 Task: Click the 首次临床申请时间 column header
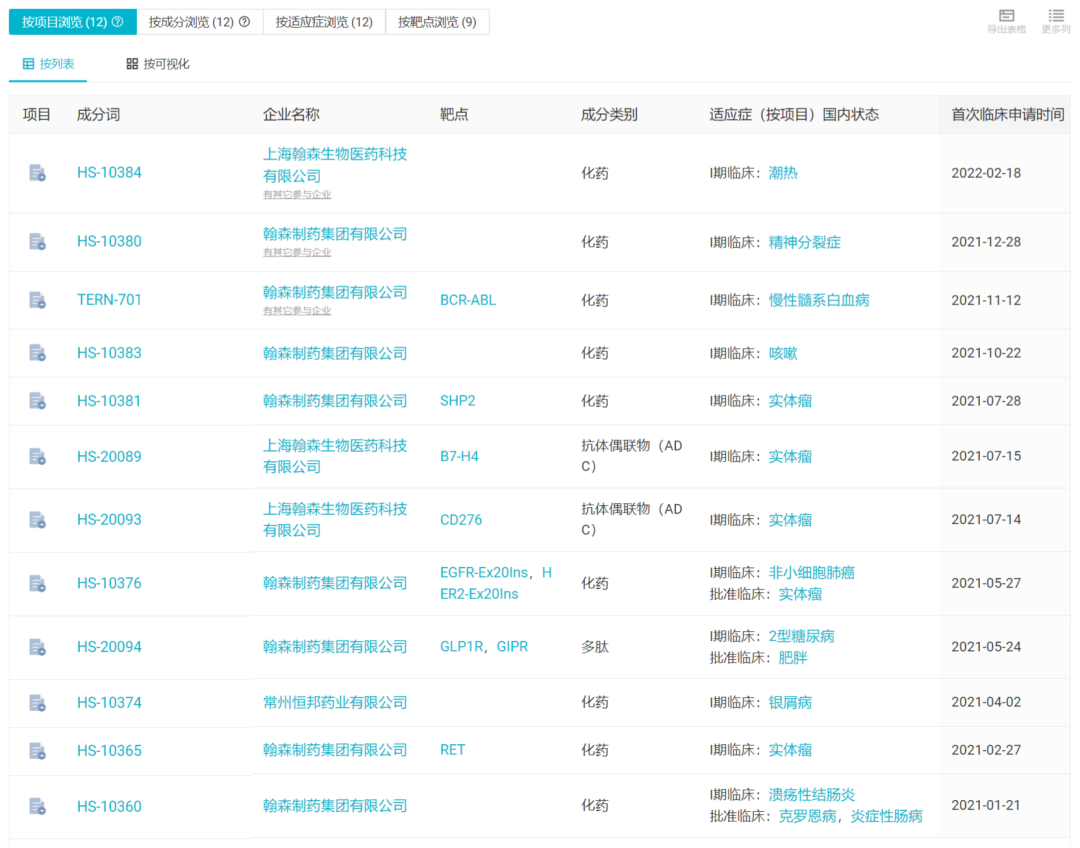point(1008,114)
